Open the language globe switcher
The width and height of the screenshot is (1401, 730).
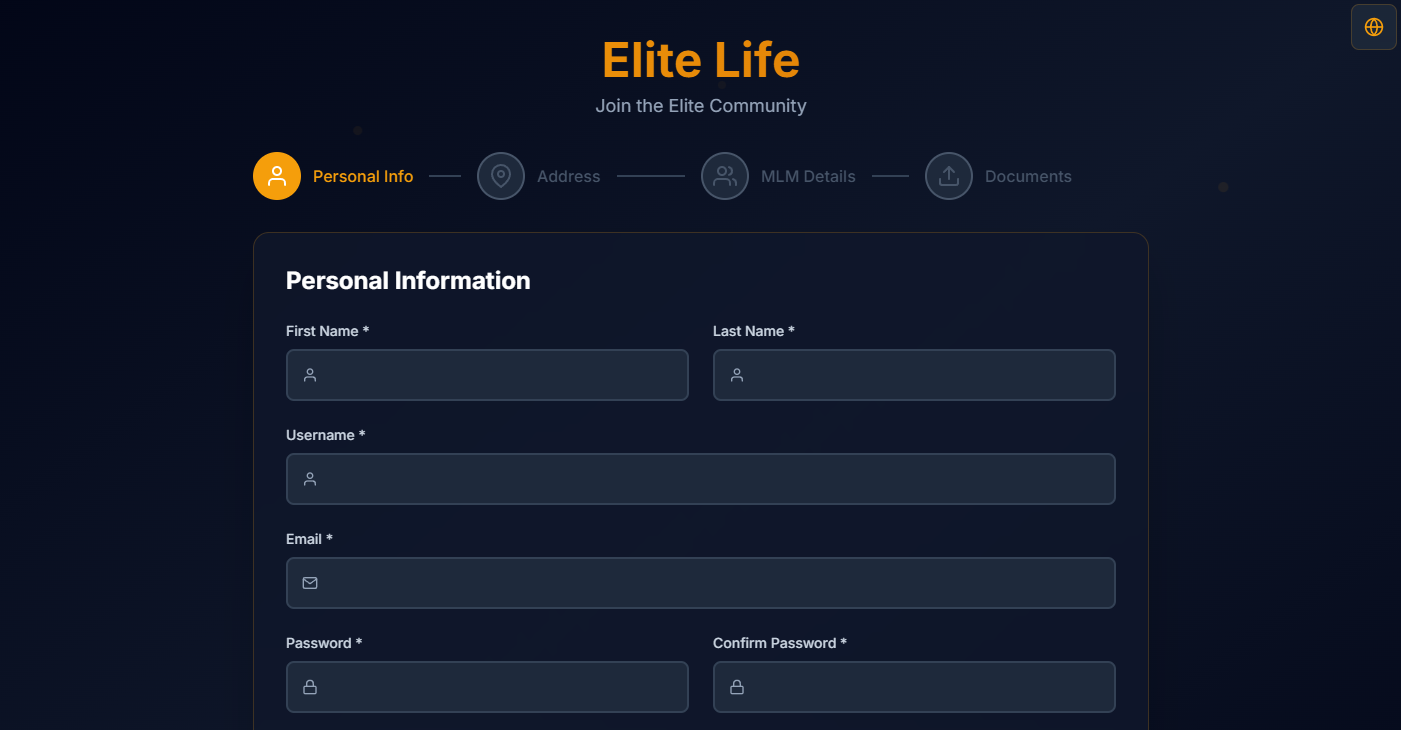click(1373, 27)
